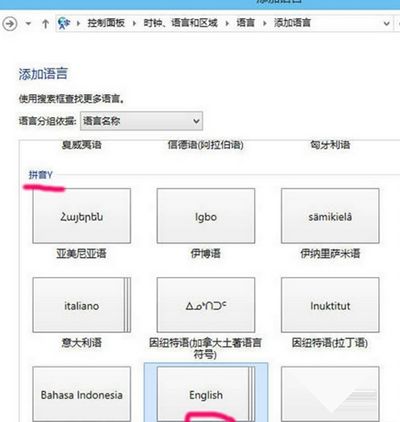This screenshot has height=422, width=400.
Task: Expand chevron after 时钟、语言和区域 breadcrumb
Action: pyautogui.click(x=227, y=23)
